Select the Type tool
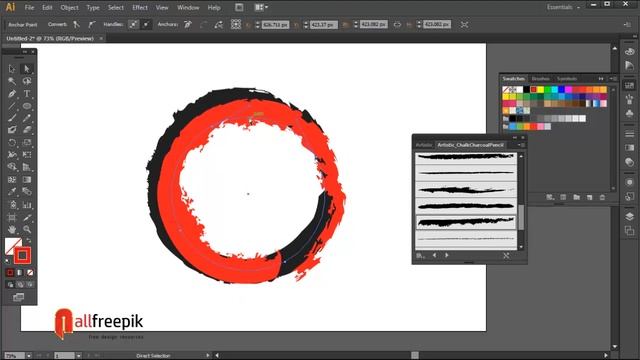The image size is (640, 360). click(27, 93)
